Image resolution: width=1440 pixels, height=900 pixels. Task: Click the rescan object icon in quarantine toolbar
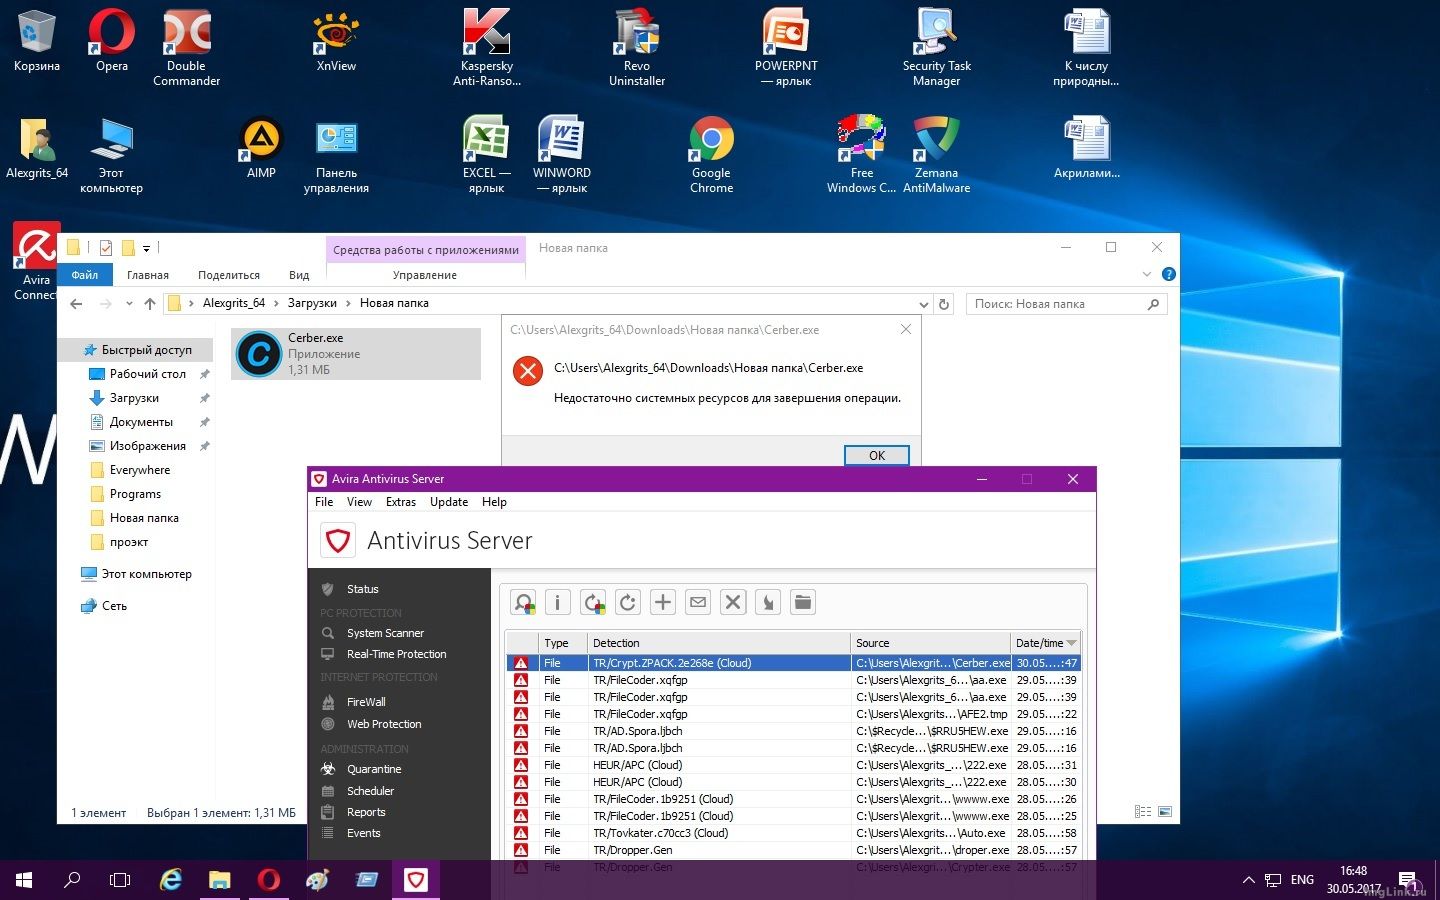(524, 602)
